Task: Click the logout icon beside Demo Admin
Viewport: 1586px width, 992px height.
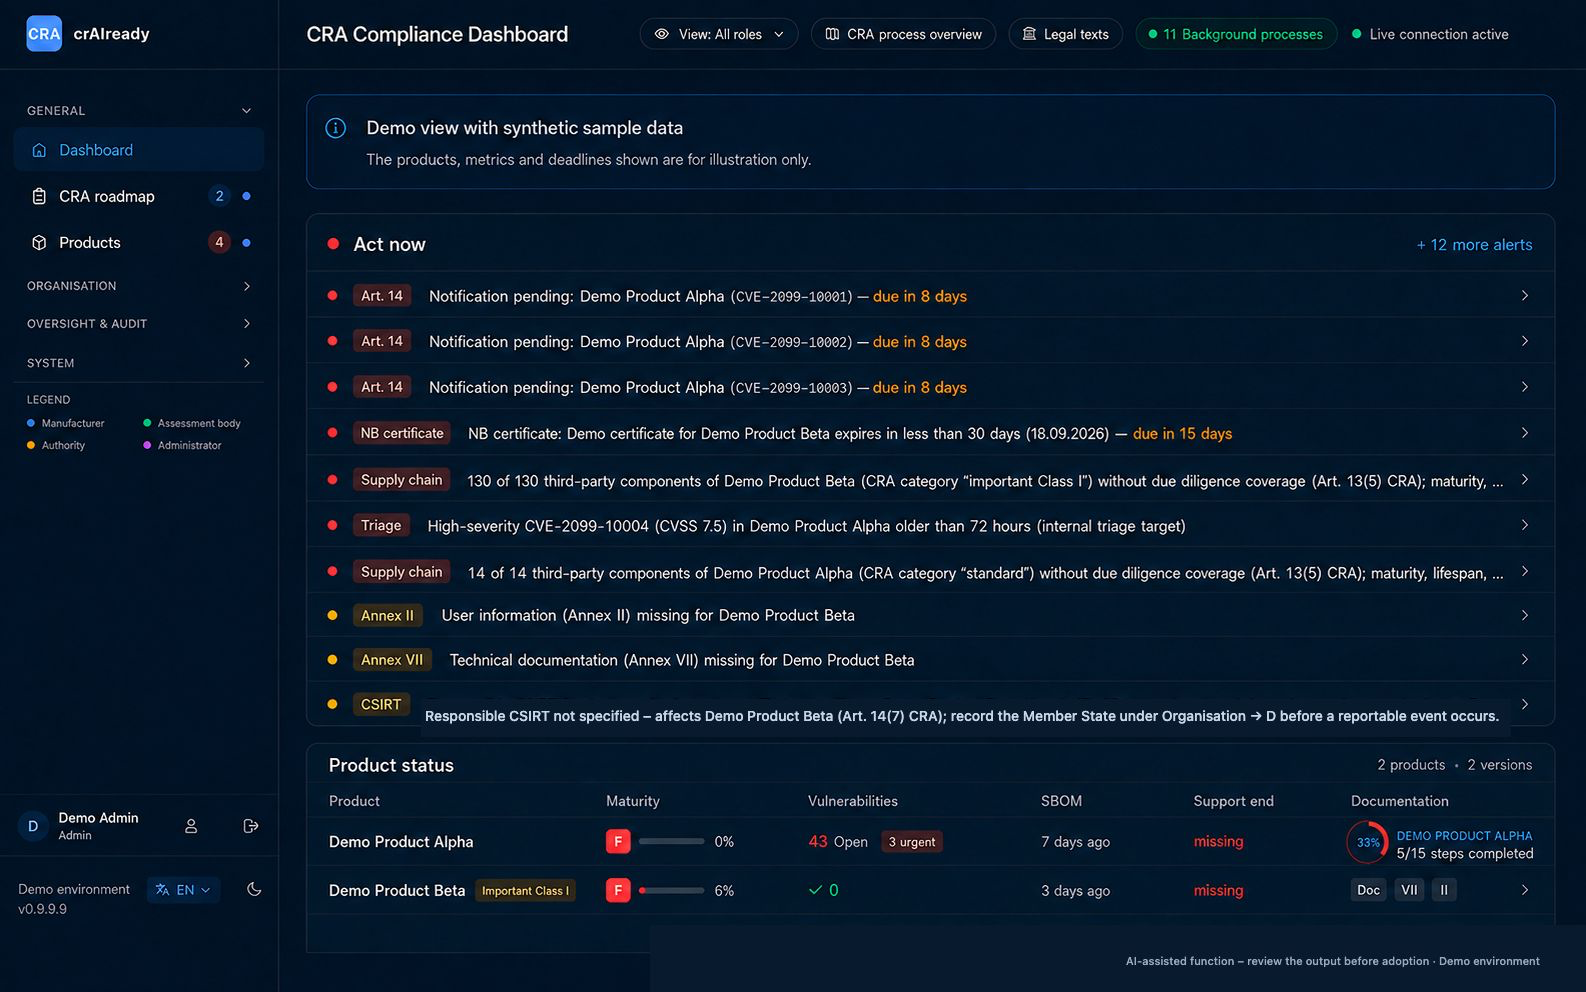Action: click(251, 826)
